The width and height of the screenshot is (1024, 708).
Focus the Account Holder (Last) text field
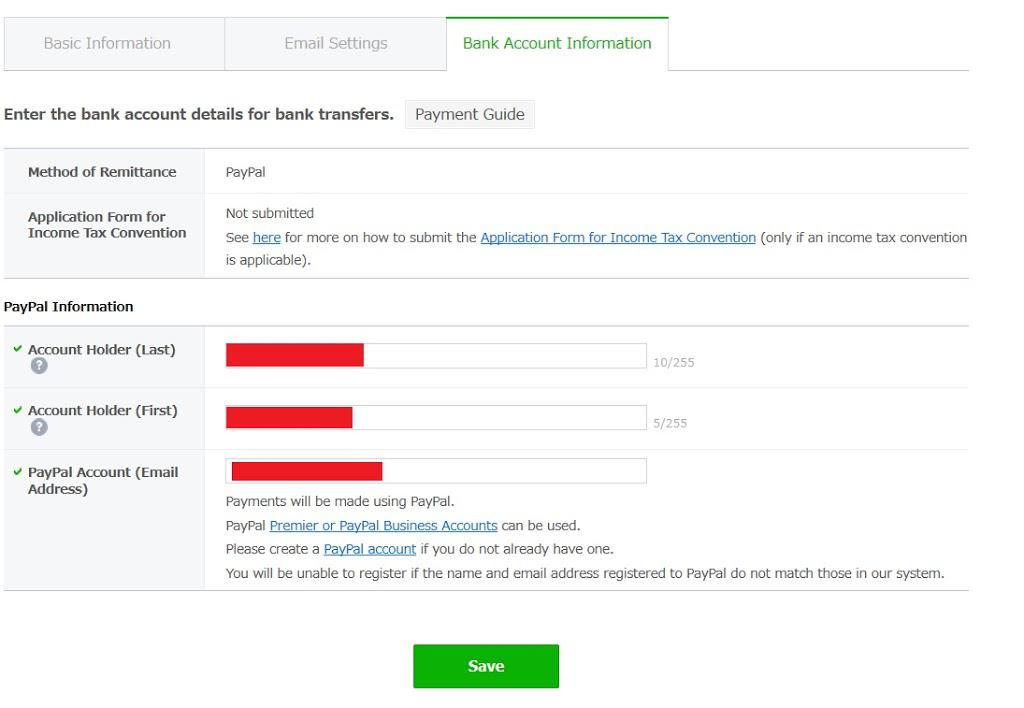pyautogui.click(x=500, y=356)
